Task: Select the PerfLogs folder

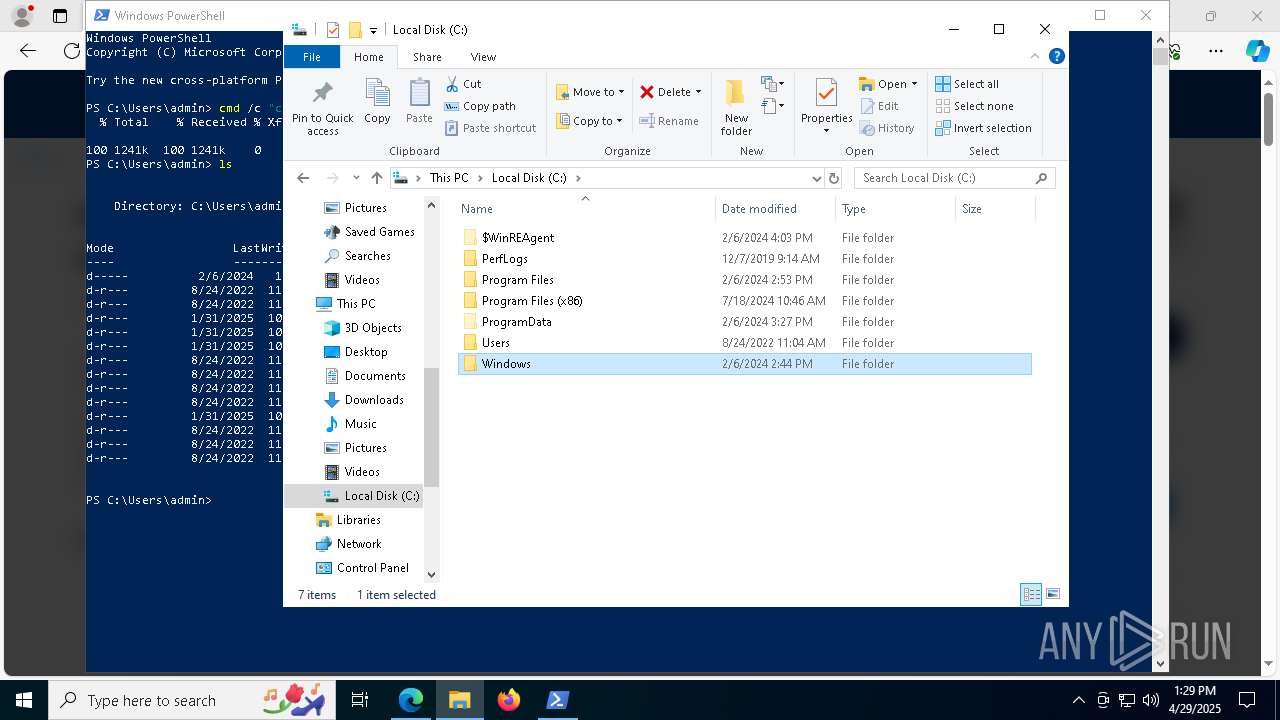Action: 745,259
